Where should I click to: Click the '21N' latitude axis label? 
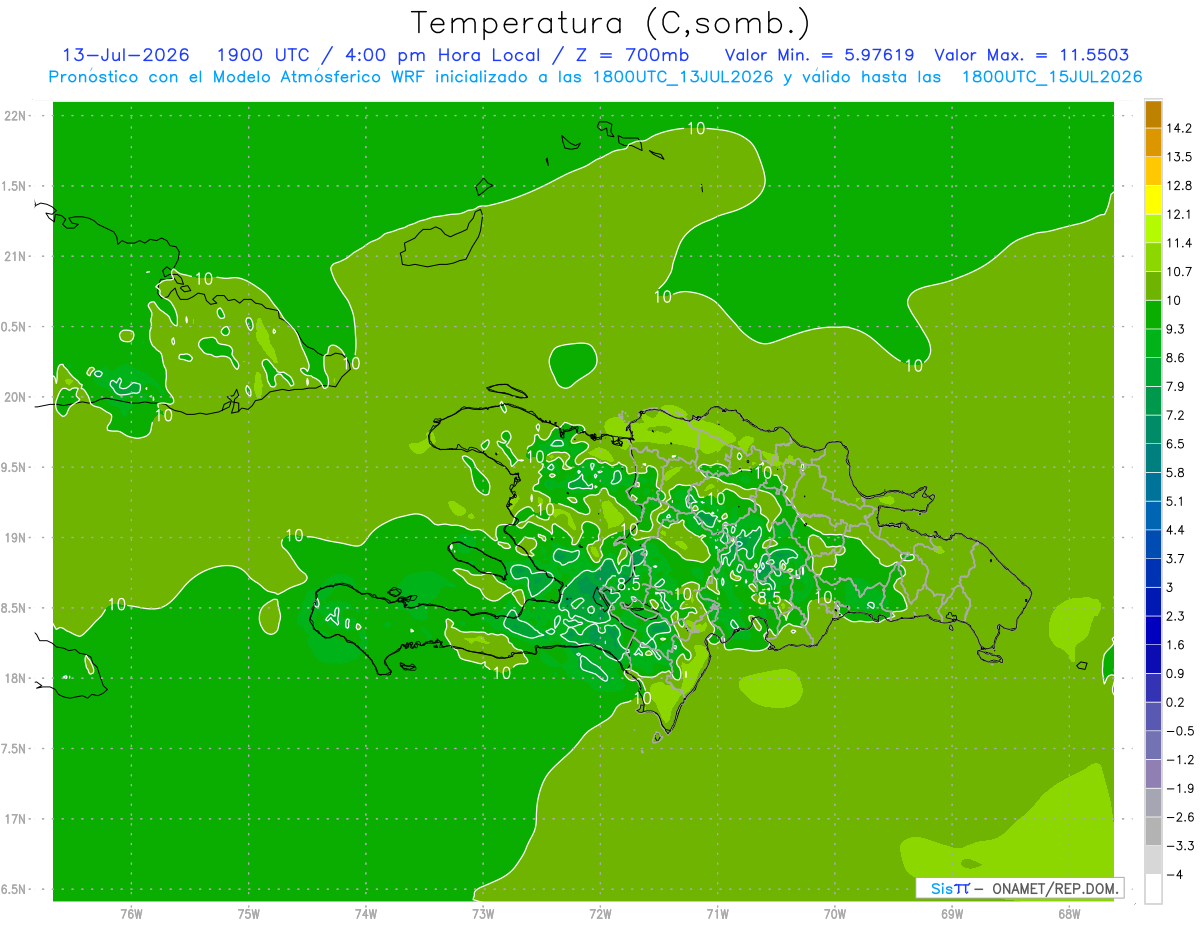[17, 256]
